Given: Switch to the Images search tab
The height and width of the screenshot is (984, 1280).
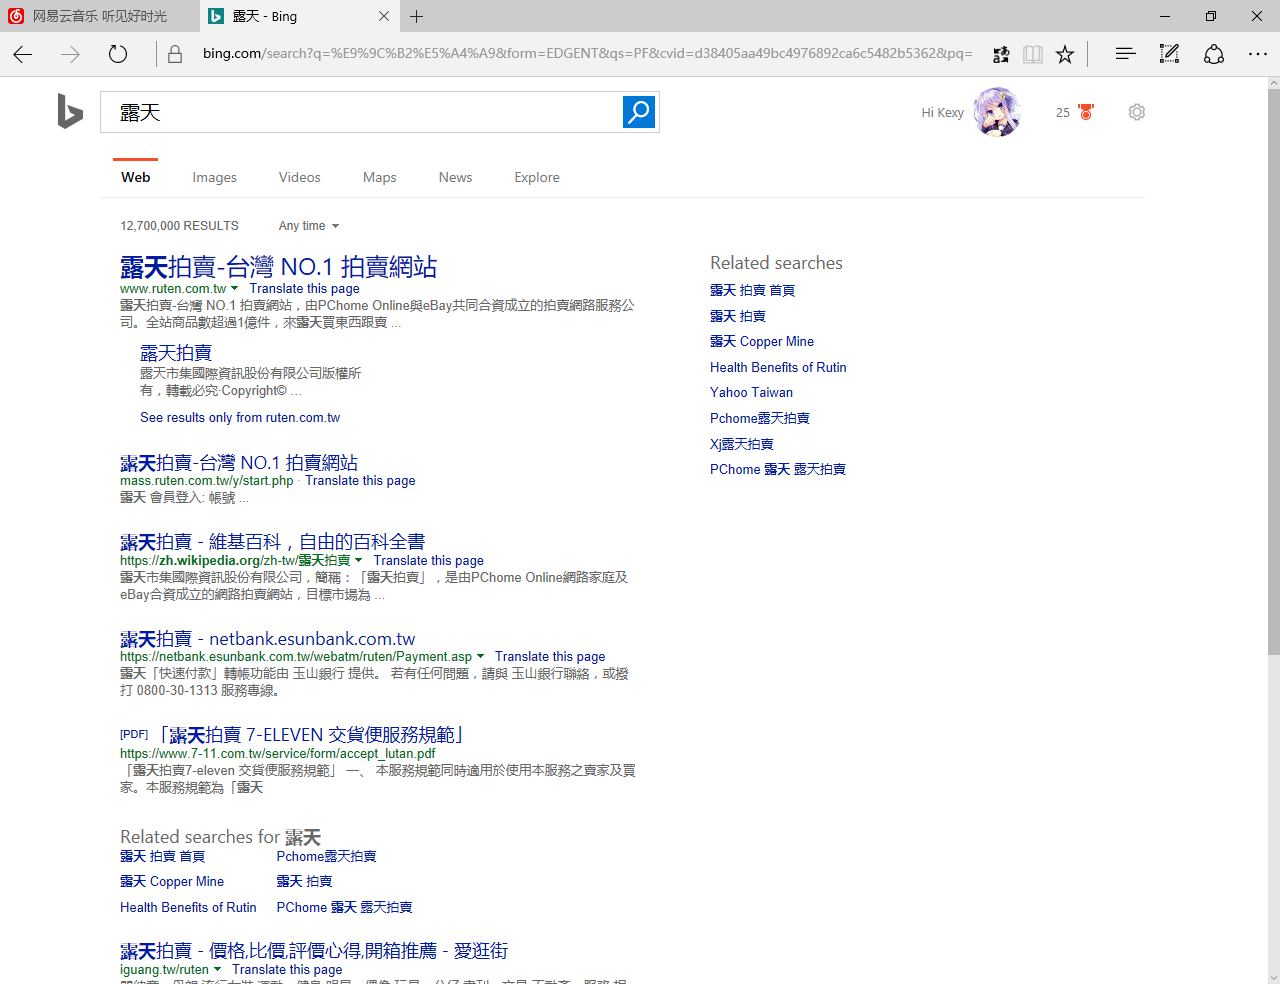Looking at the screenshot, I should (214, 177).
